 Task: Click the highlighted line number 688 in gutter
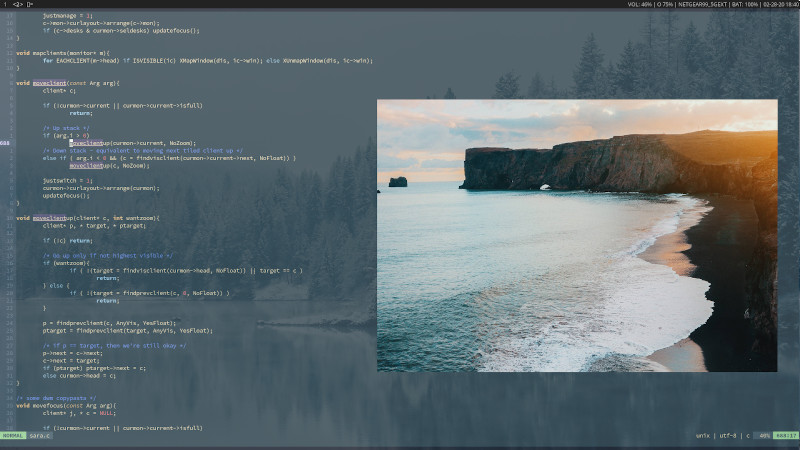6,143
